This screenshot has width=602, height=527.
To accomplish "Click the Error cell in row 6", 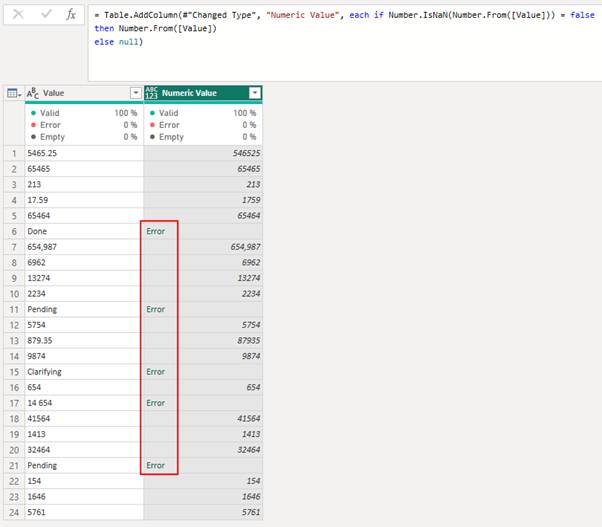I will point(156,231).
